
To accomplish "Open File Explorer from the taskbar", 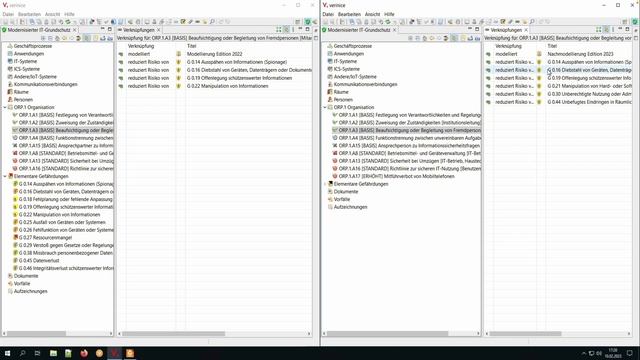I will point(53,353).
